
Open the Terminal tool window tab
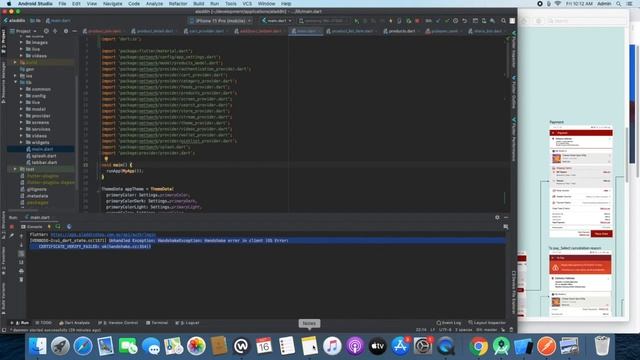click(x=157, y=323)
